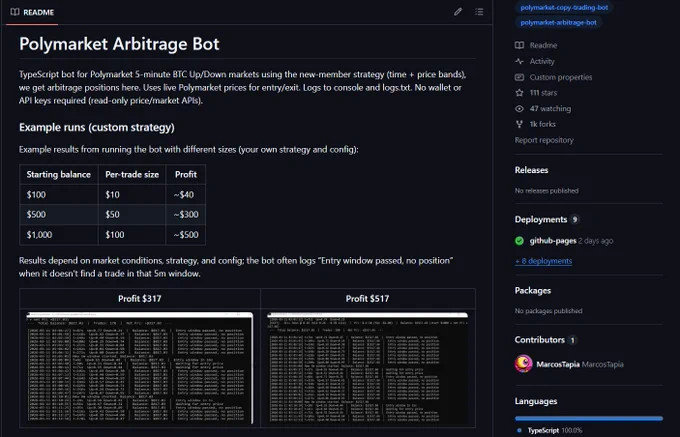Click the Profit $317 table header
This screenshot has width=680, height=437.
coord(140,299)
